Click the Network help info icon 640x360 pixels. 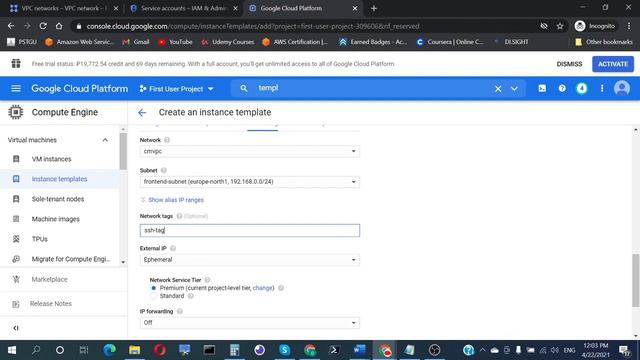[x=167, y=140]
